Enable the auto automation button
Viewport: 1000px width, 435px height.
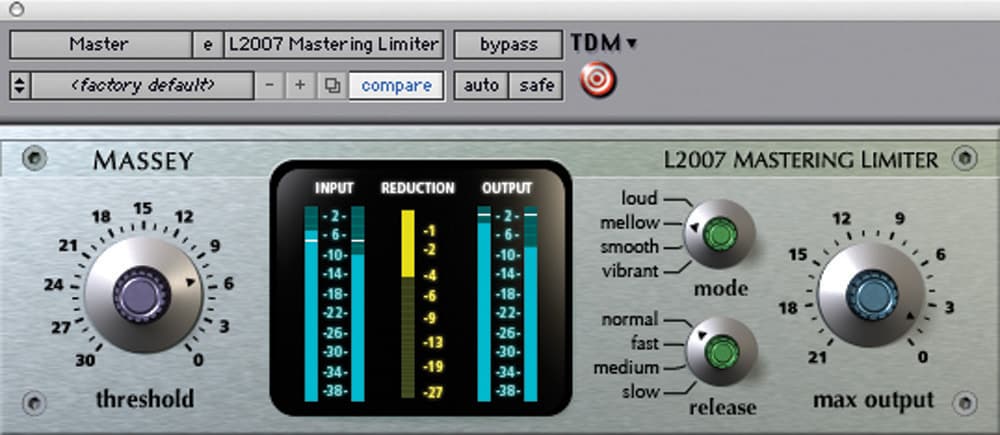(x=481, y=85)
